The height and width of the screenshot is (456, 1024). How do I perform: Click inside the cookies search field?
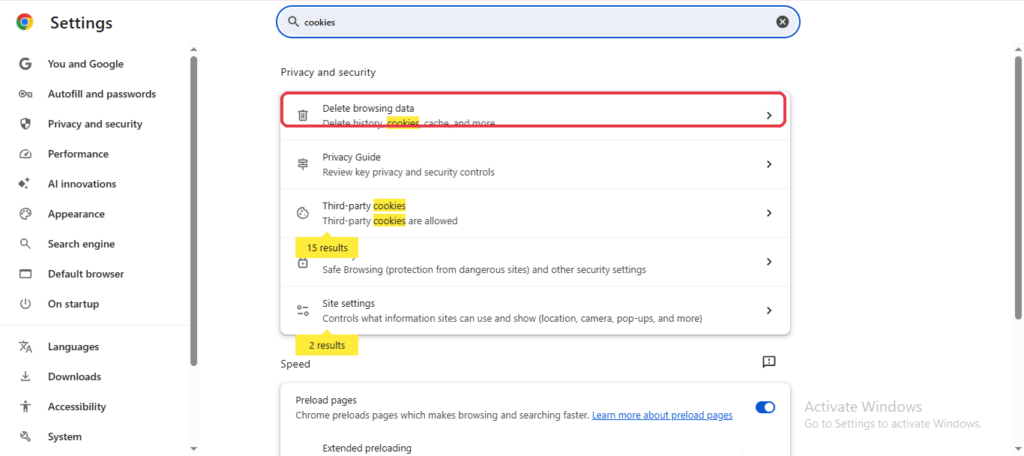[538, 22]
